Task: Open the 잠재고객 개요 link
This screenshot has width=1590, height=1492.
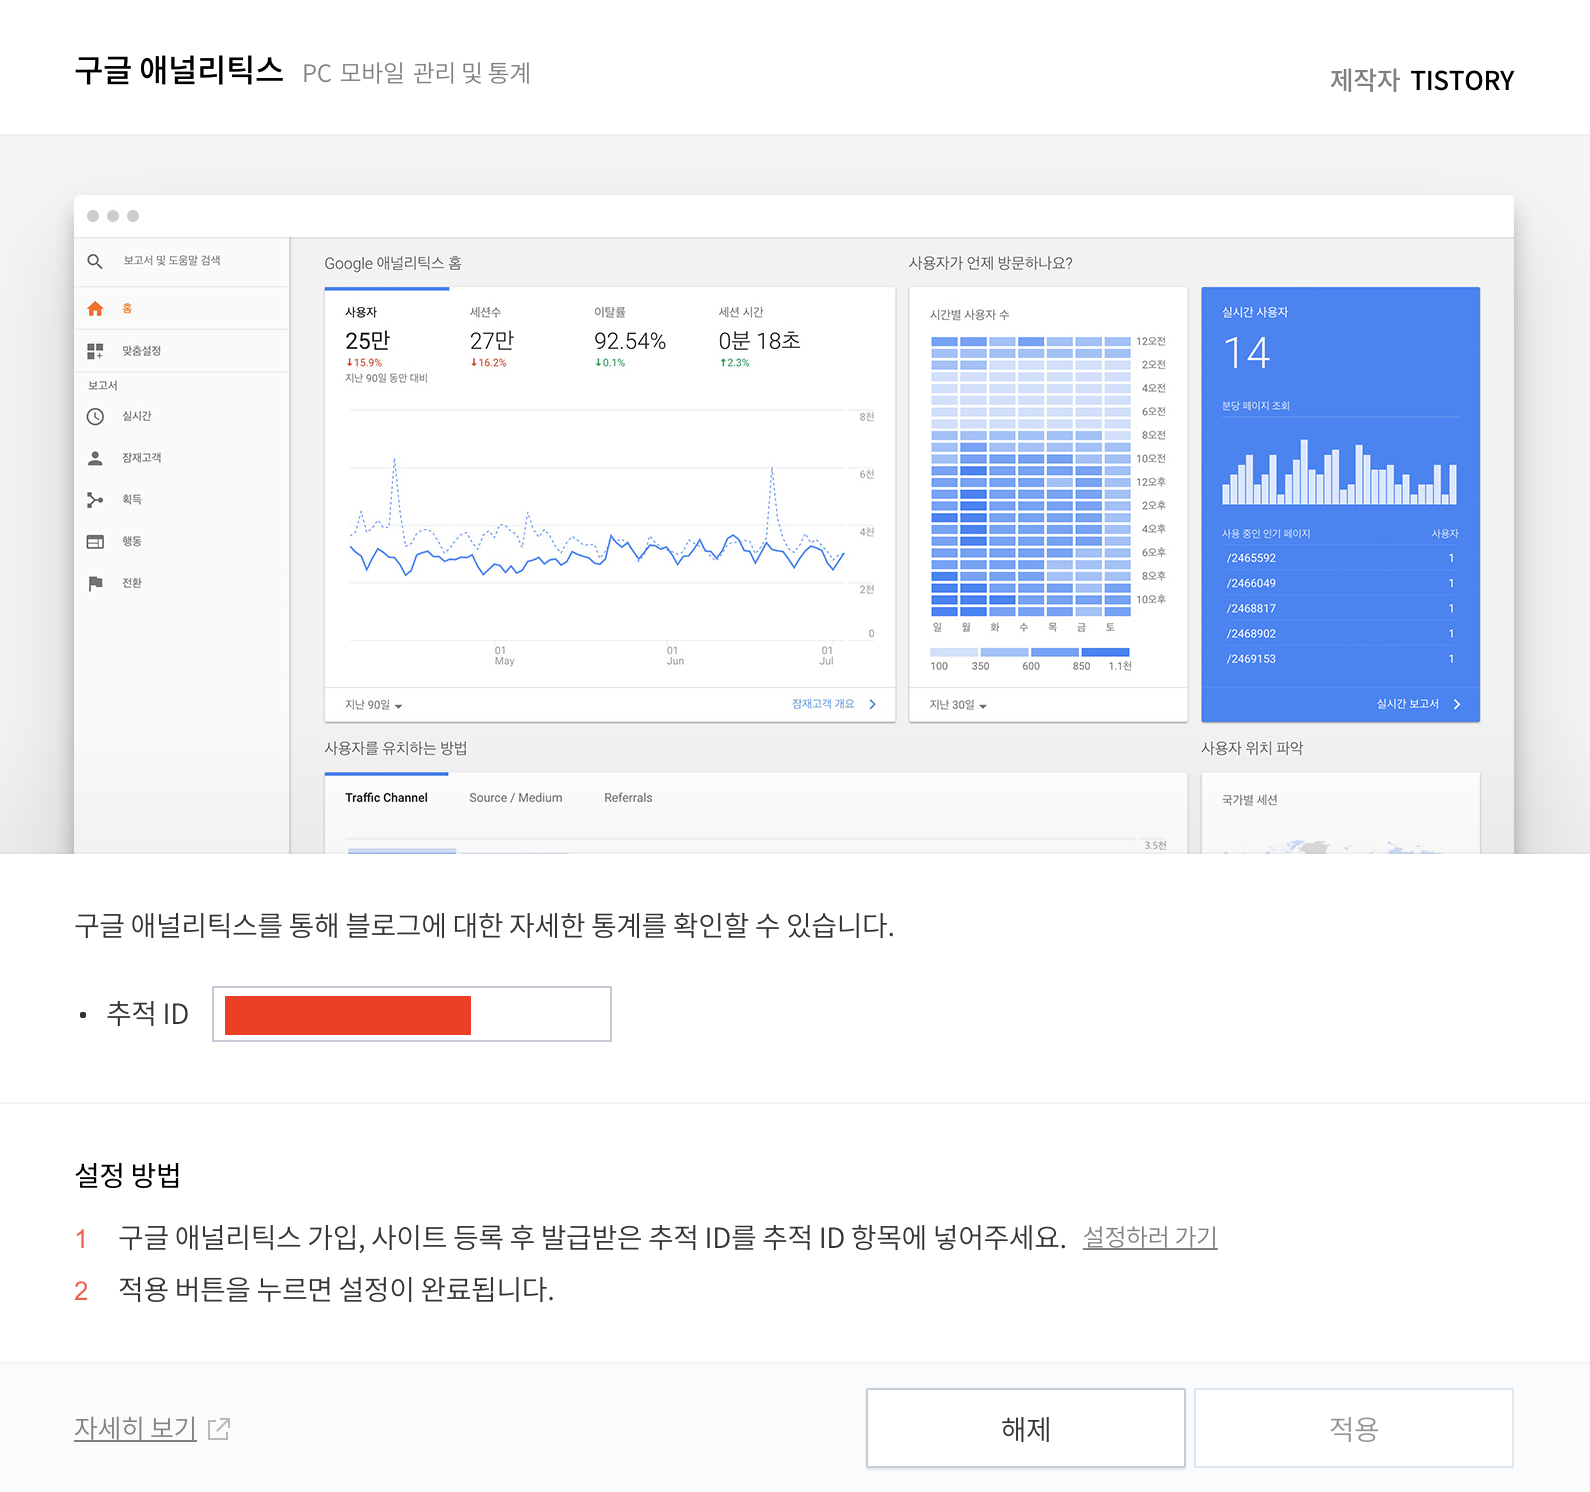Action: coord(822,704)
